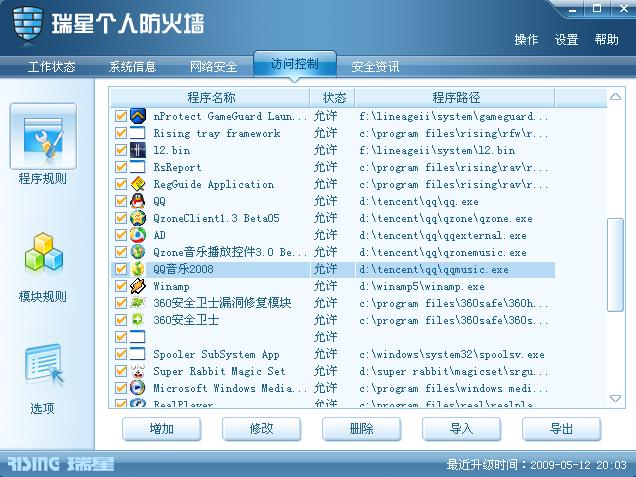Click the 修改 button

[262, 429]
